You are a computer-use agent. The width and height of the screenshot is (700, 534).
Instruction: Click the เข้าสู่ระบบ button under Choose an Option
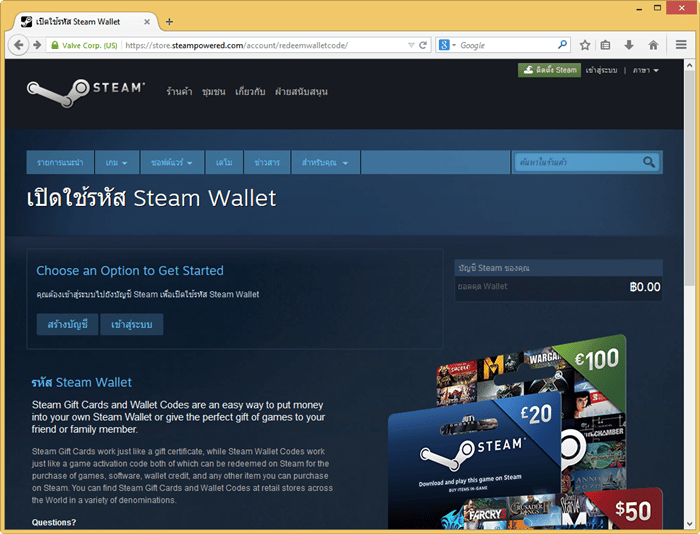point(132,324)
